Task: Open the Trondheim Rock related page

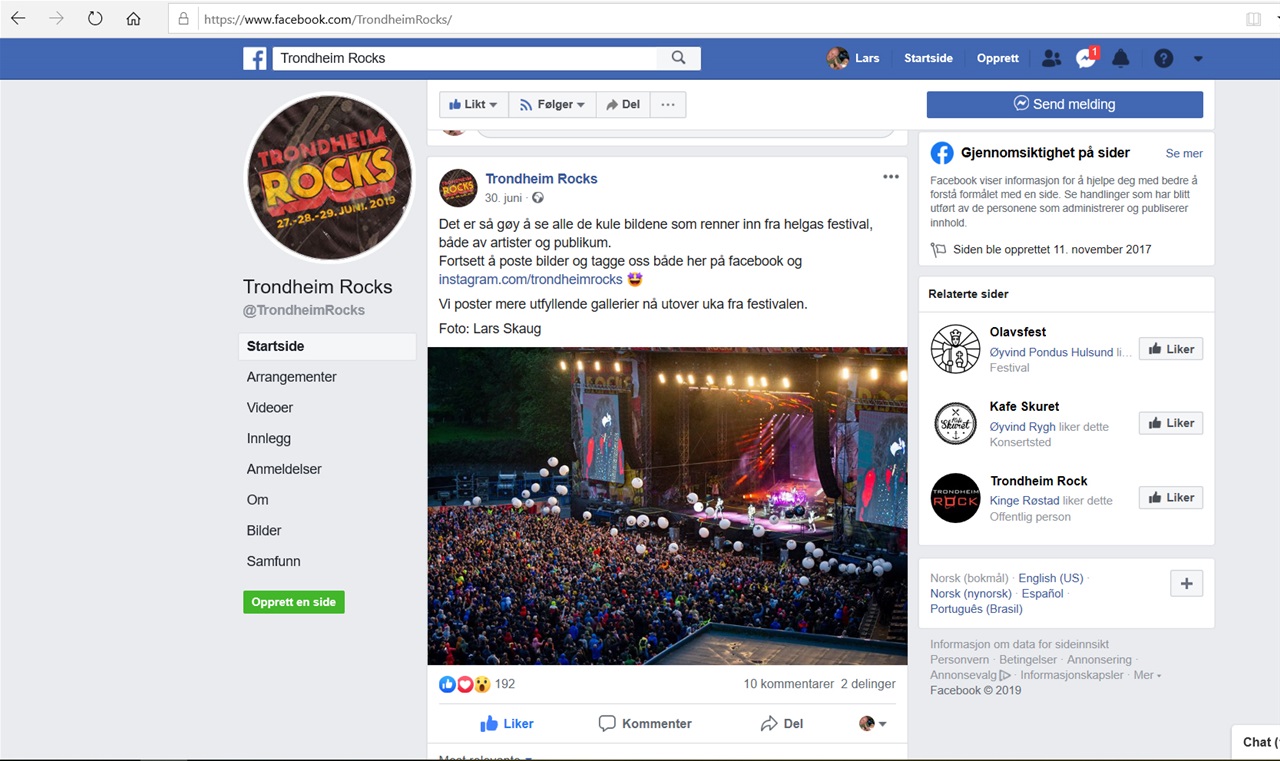Action: tap(1038, 481)
